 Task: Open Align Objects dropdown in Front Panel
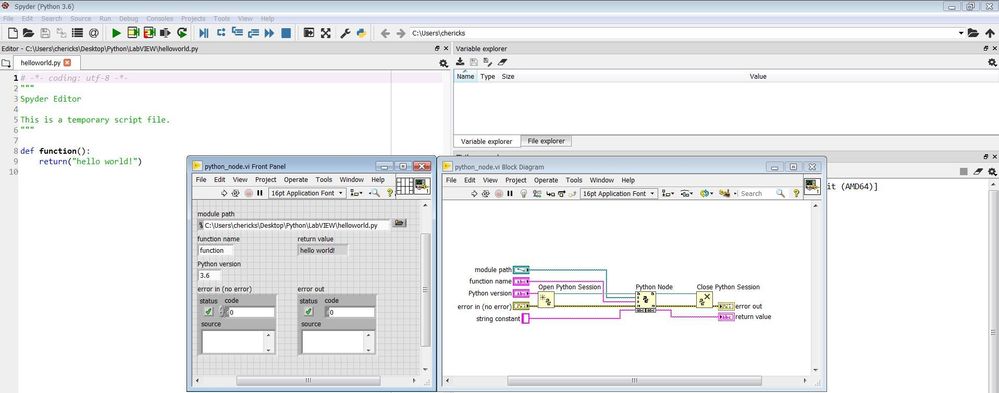[x=357, y=193]
